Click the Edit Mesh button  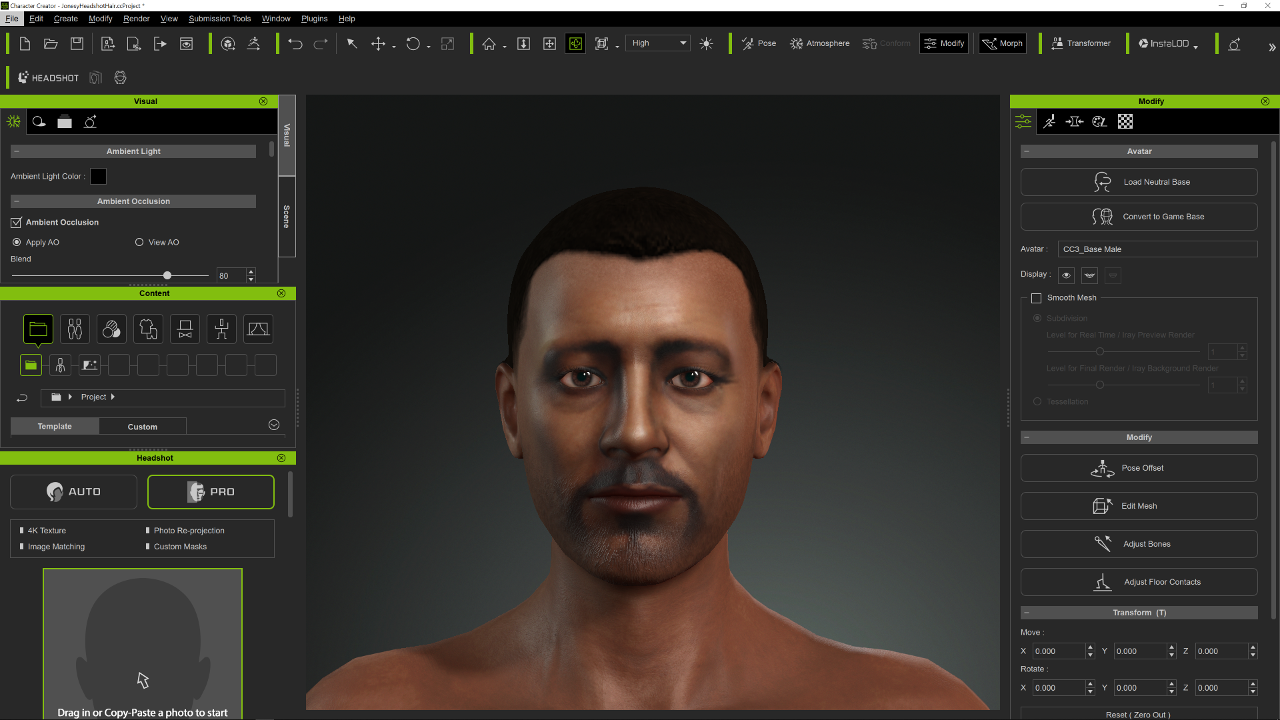pyautogui.click(x=1139, y=506)
